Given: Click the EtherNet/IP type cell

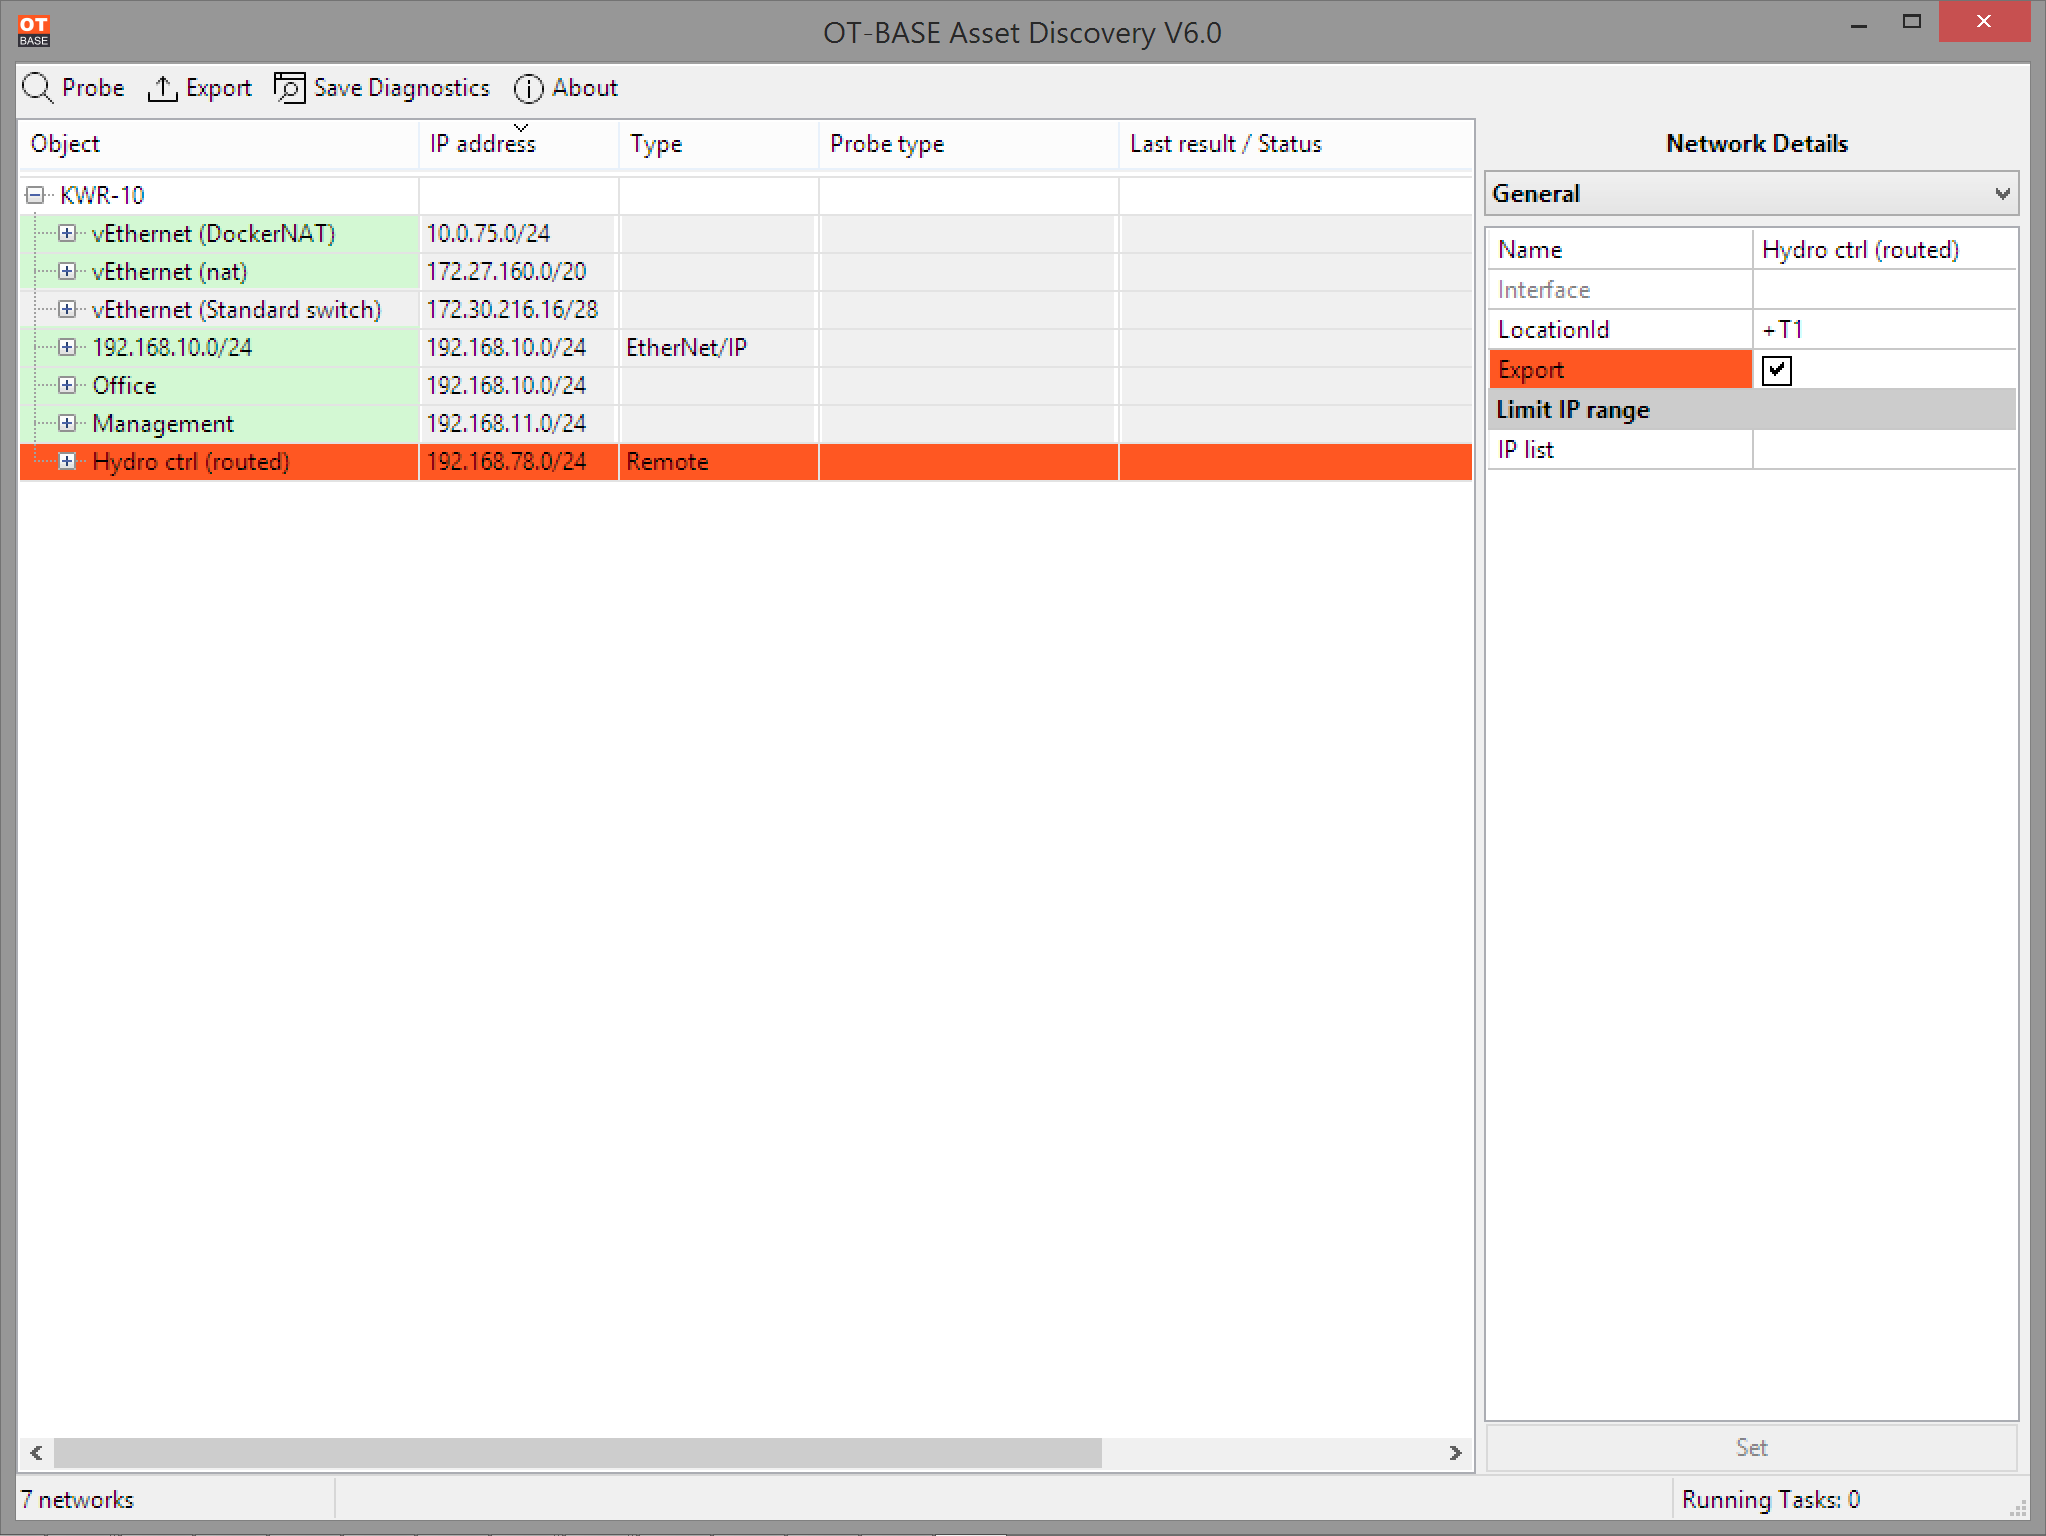Looking at the screenshot, I should (719, 347).
